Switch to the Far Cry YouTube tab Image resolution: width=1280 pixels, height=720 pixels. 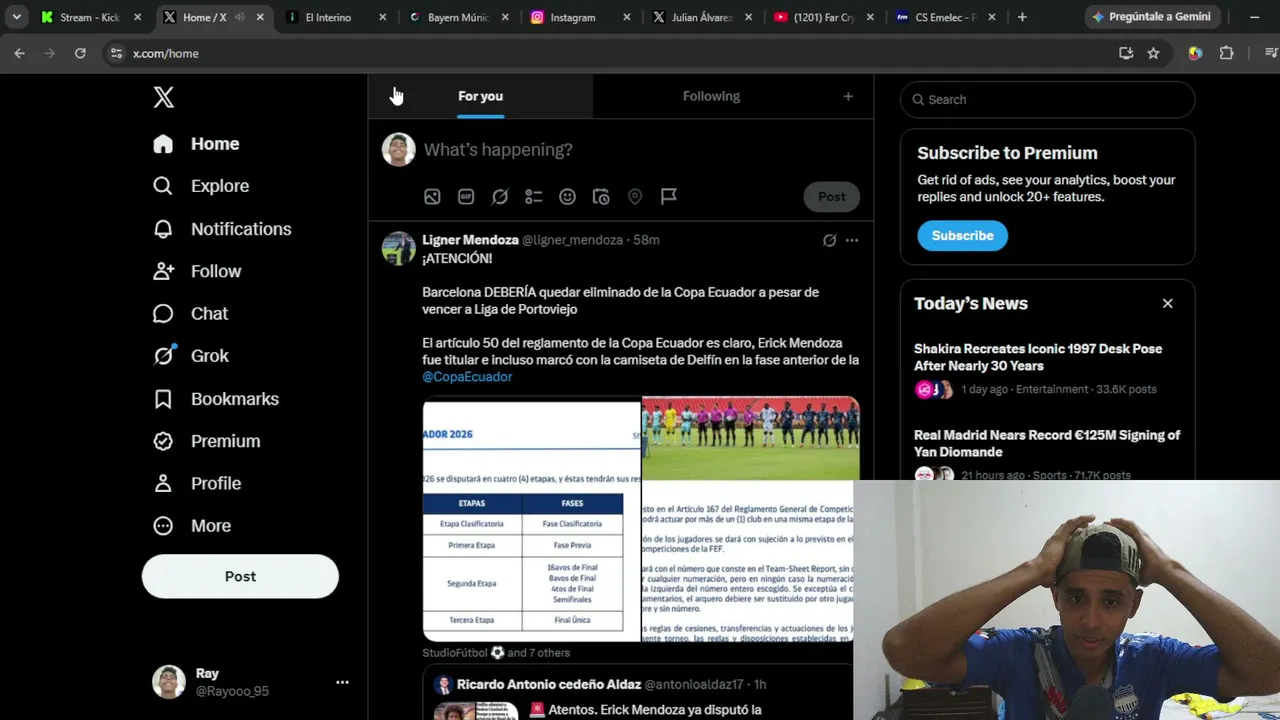826,17
